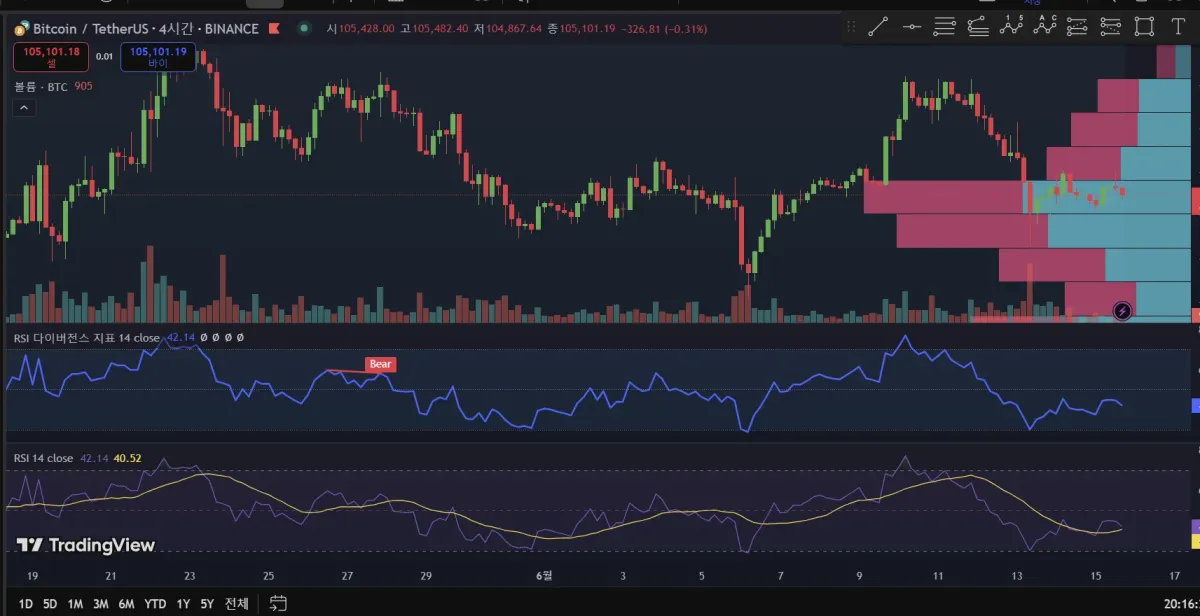Grab the drawing toolbar drag handle

click(x=851, y=27)
